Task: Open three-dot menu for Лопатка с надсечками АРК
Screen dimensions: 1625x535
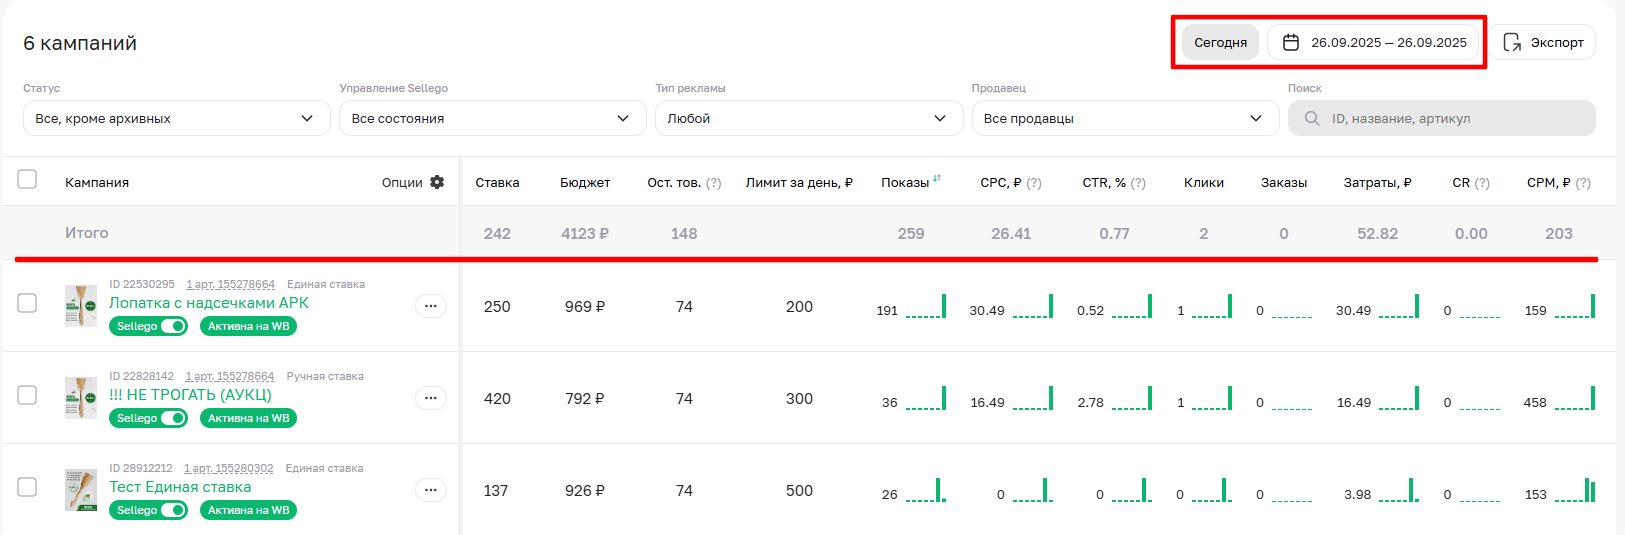Action: pyautogui.click(x=430, y=306)
